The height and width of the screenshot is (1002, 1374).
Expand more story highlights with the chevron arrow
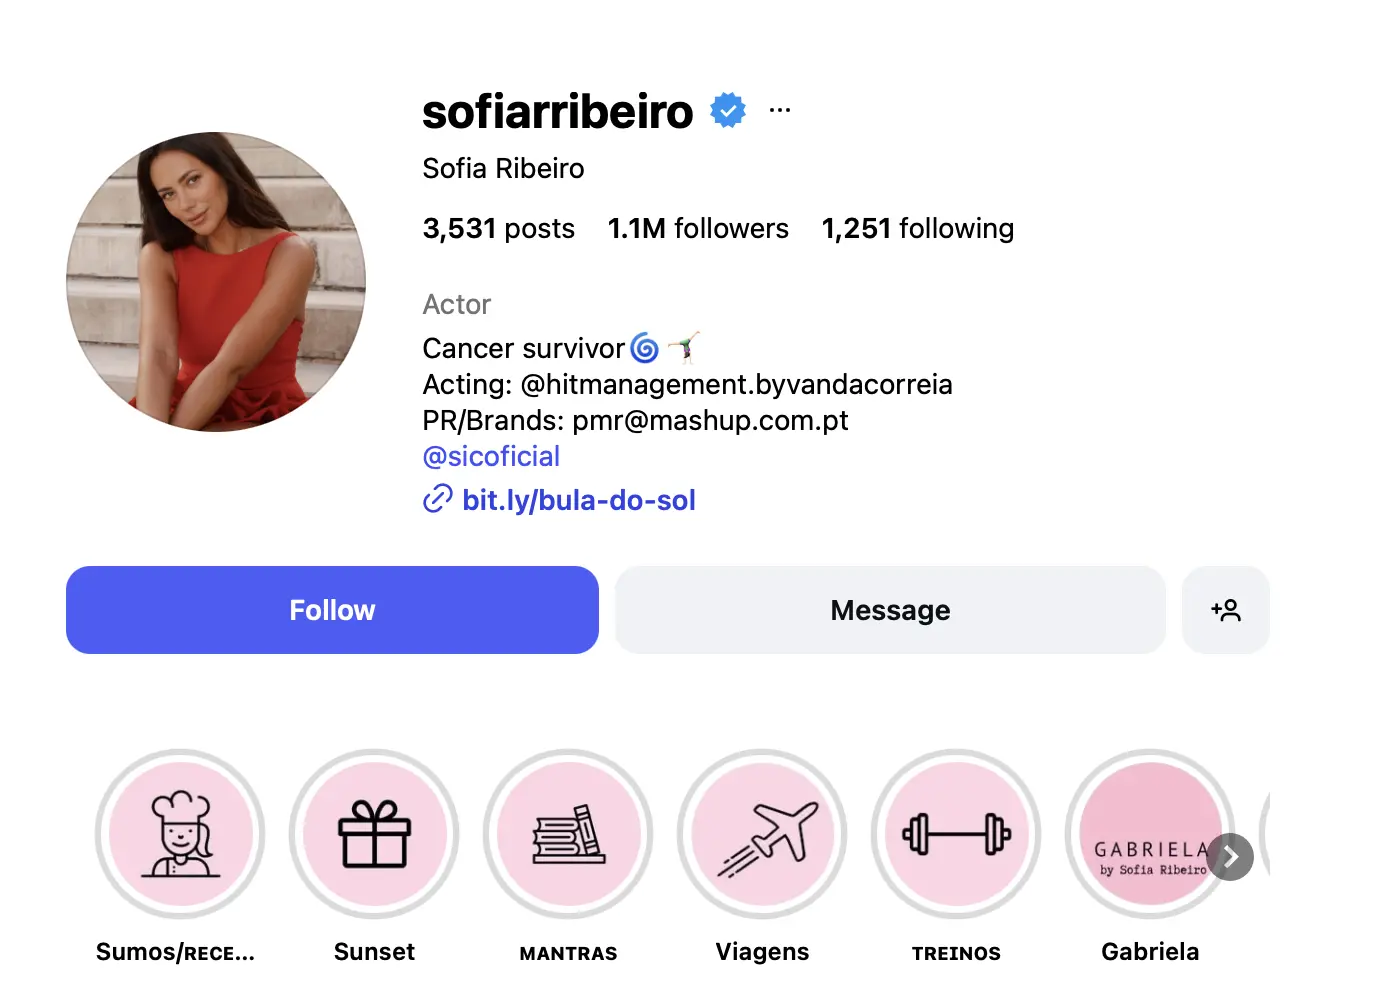click(x=1231, y=857)
